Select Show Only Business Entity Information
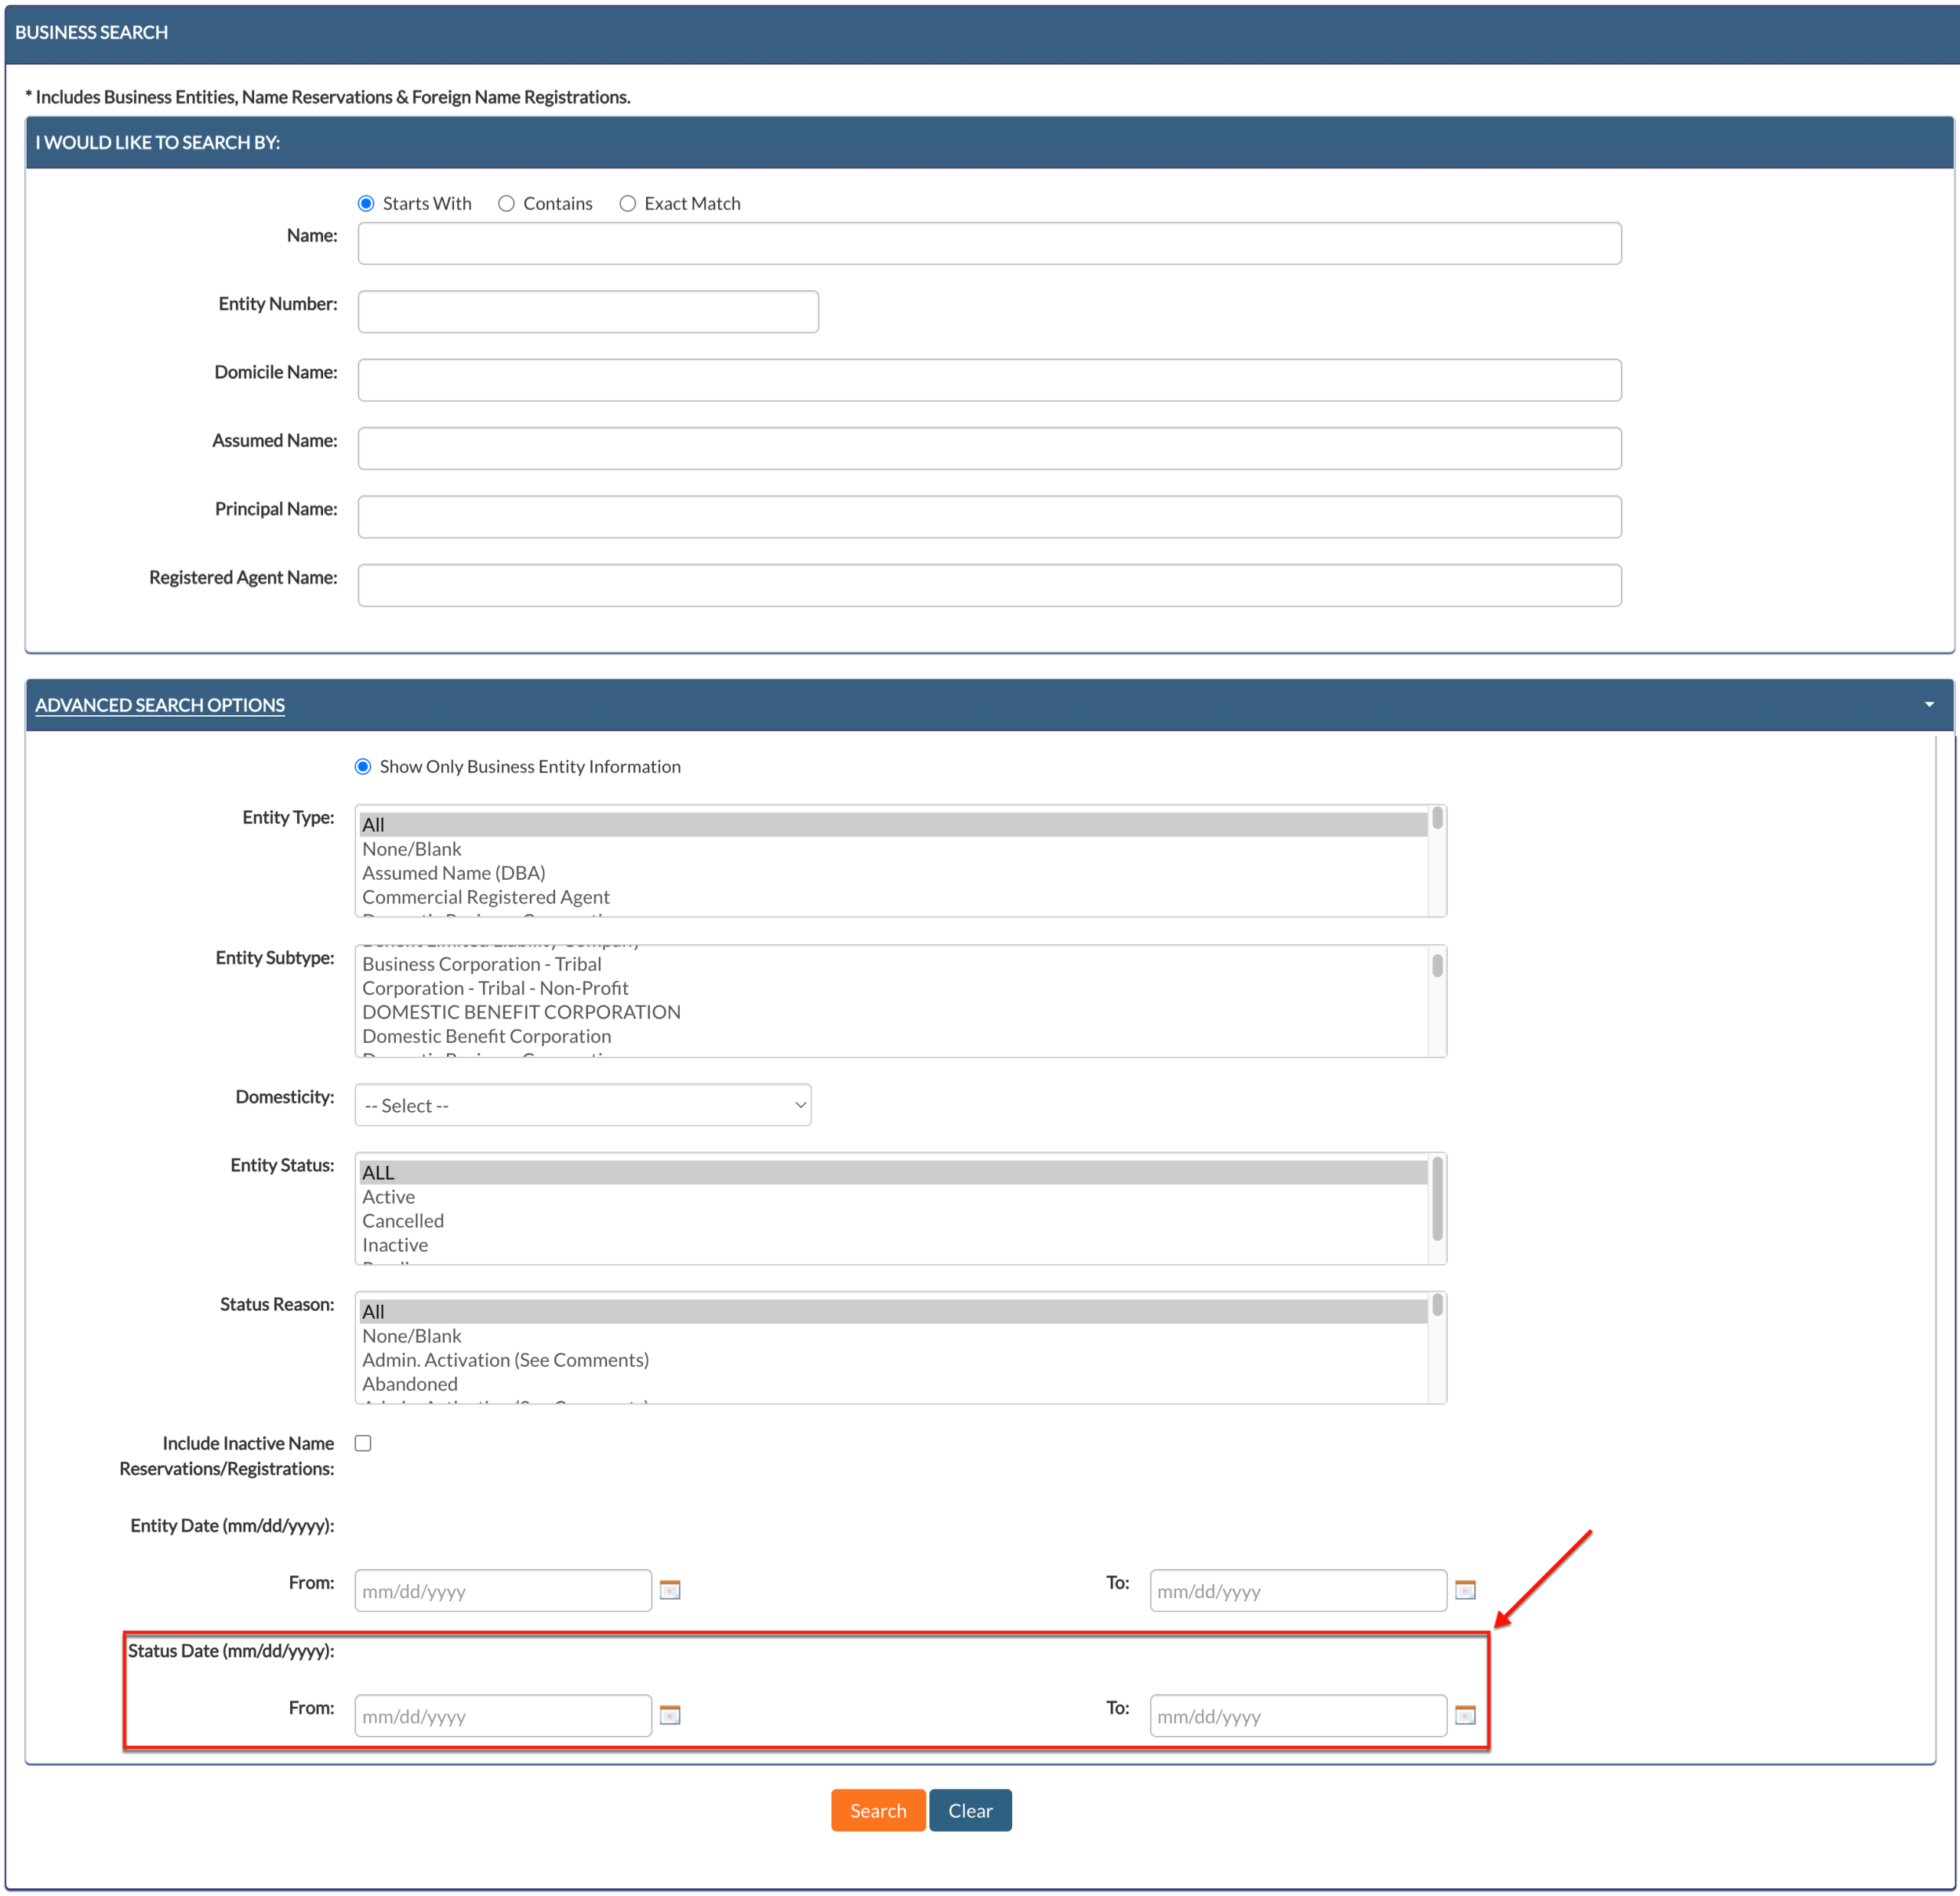The height and width of the screenshot is (1896, 1960). coord(363,767)
